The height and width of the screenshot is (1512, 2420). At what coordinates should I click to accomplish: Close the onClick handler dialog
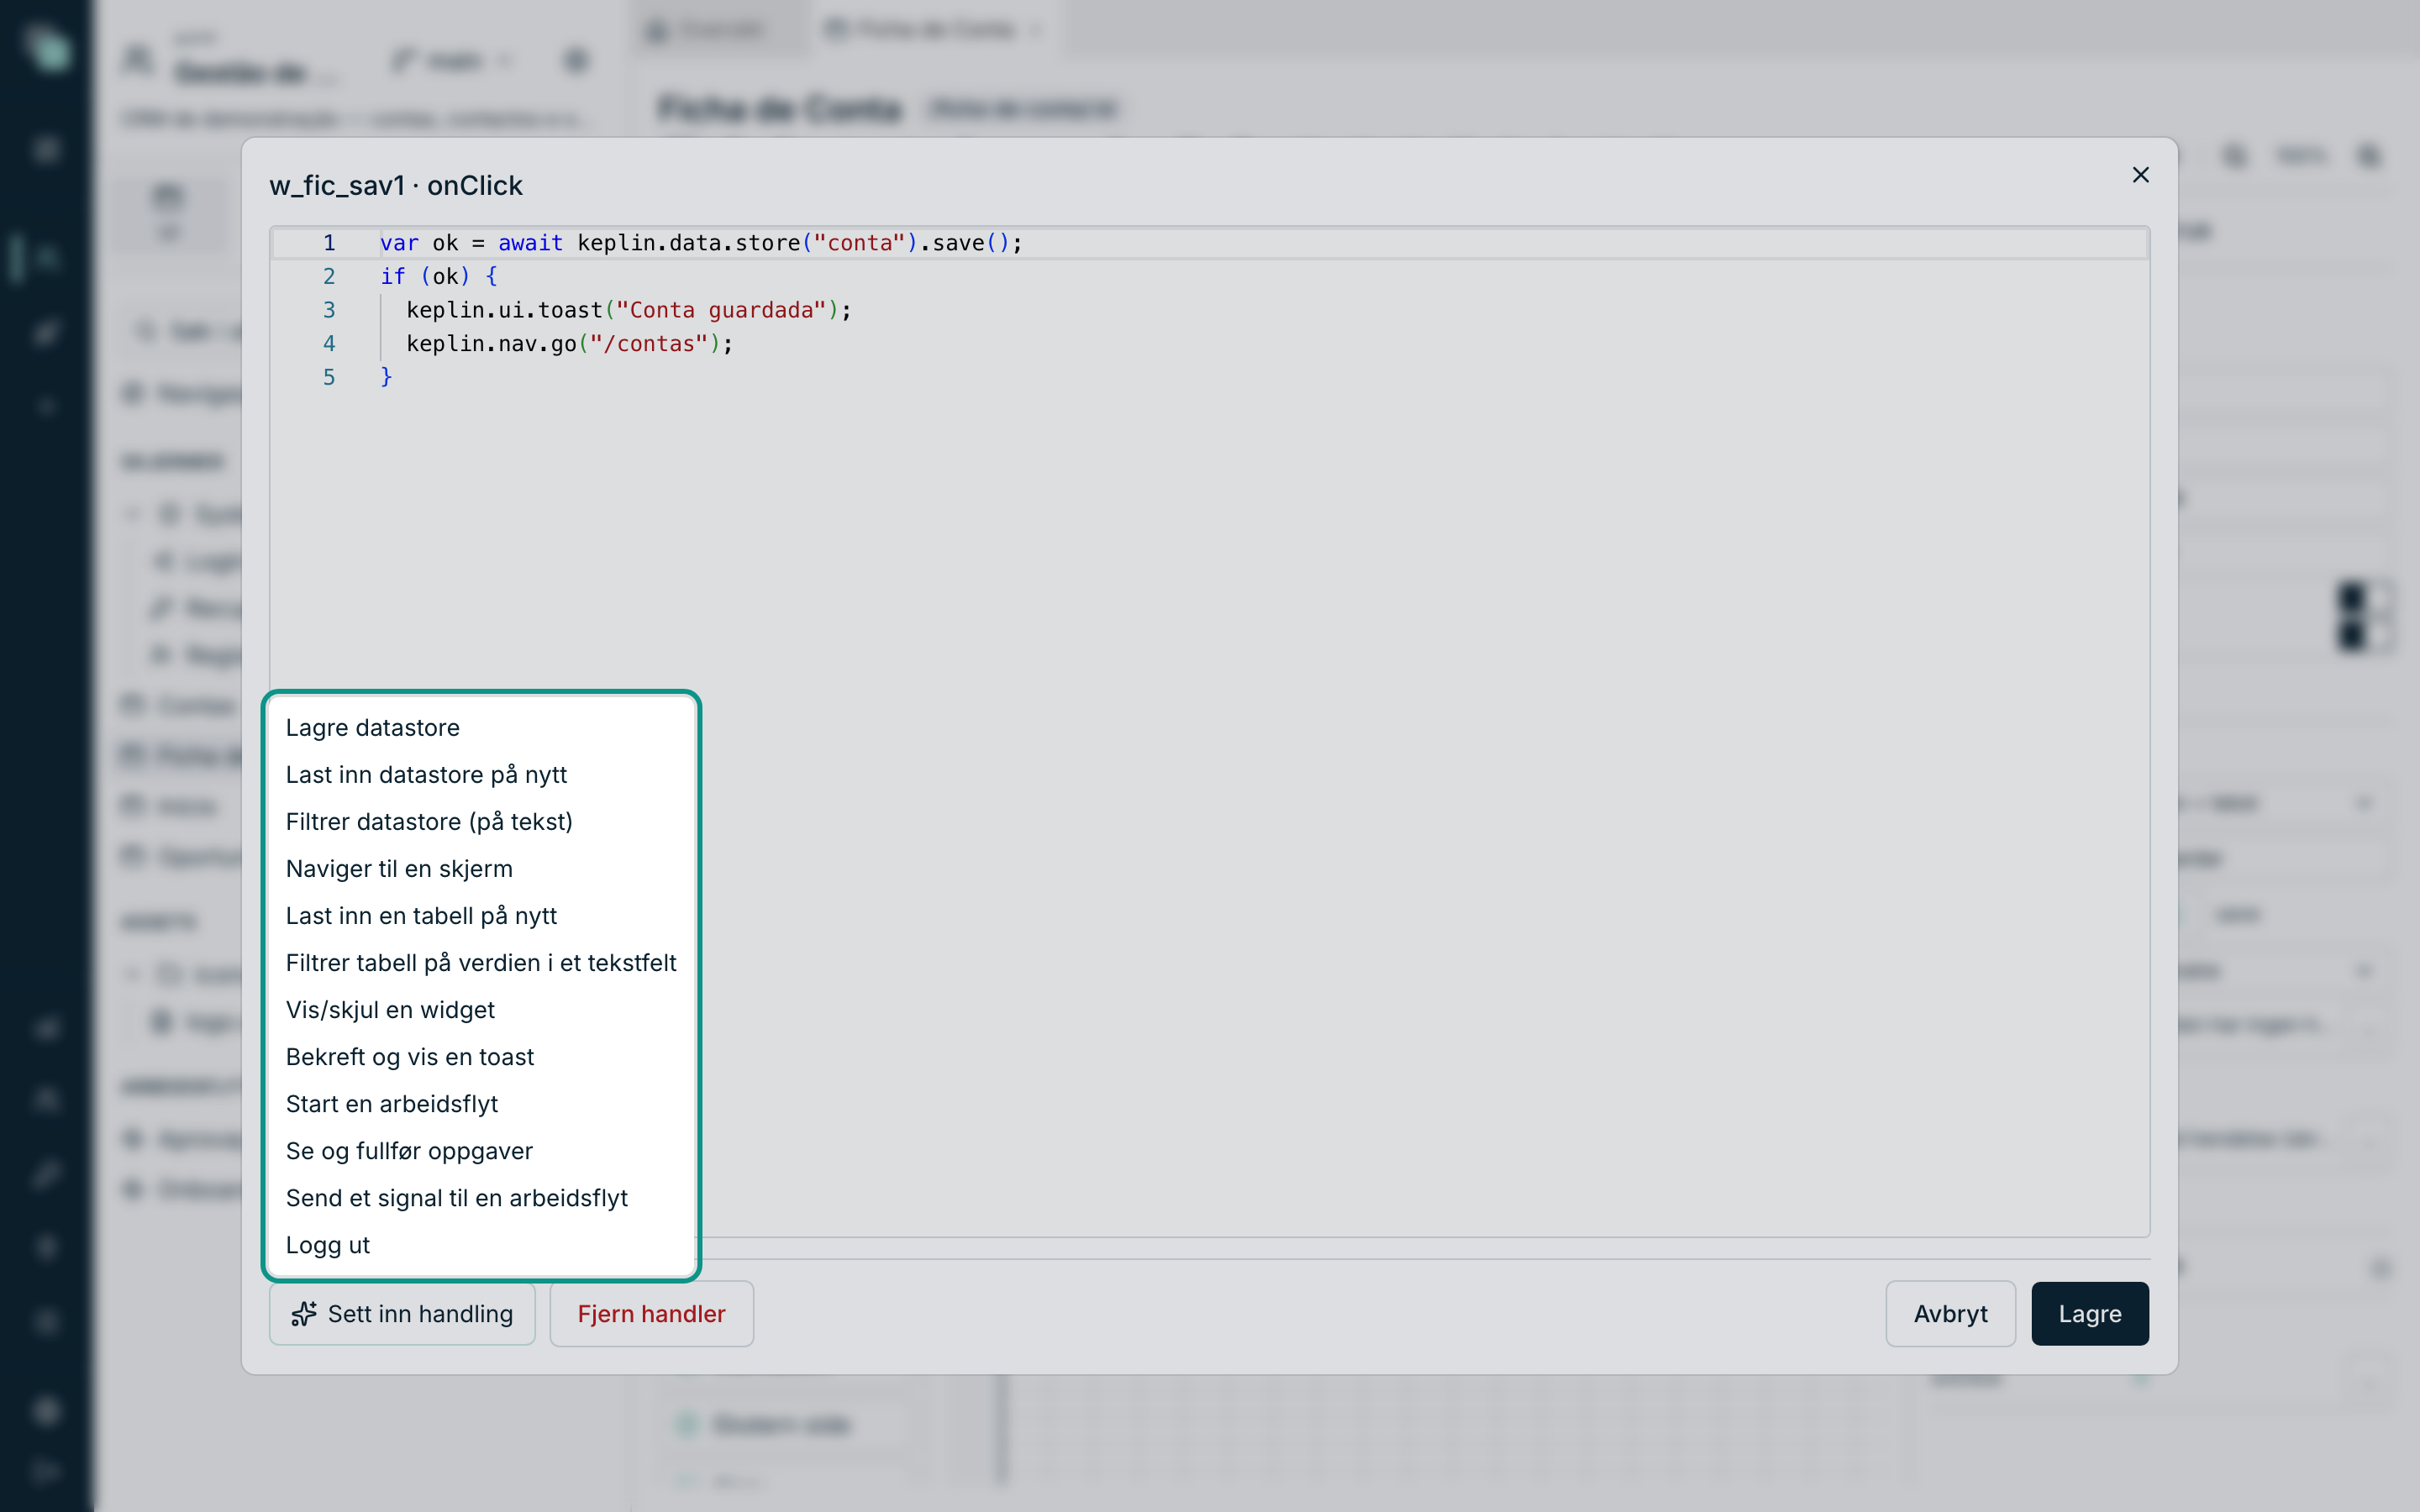2140,175
